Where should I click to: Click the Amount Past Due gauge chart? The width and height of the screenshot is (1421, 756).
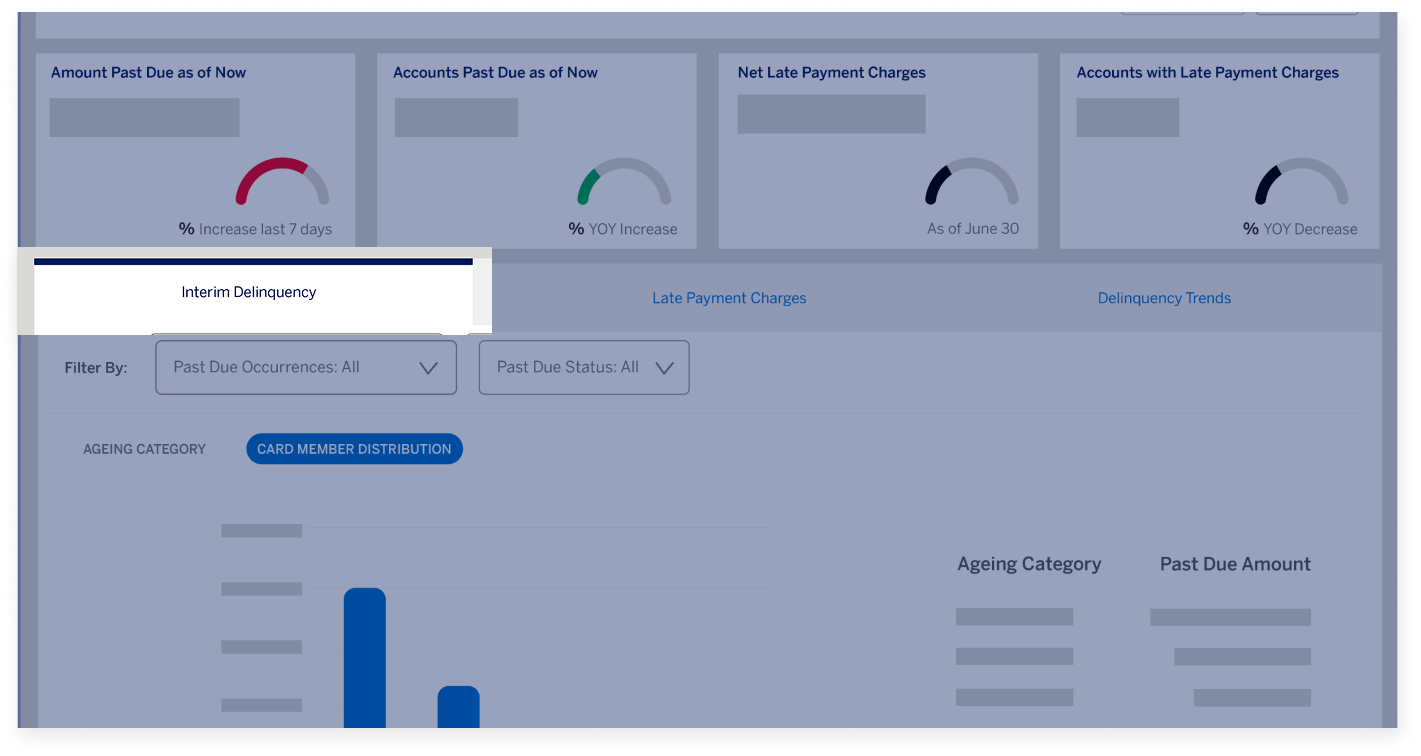click(x=281, y=185)
